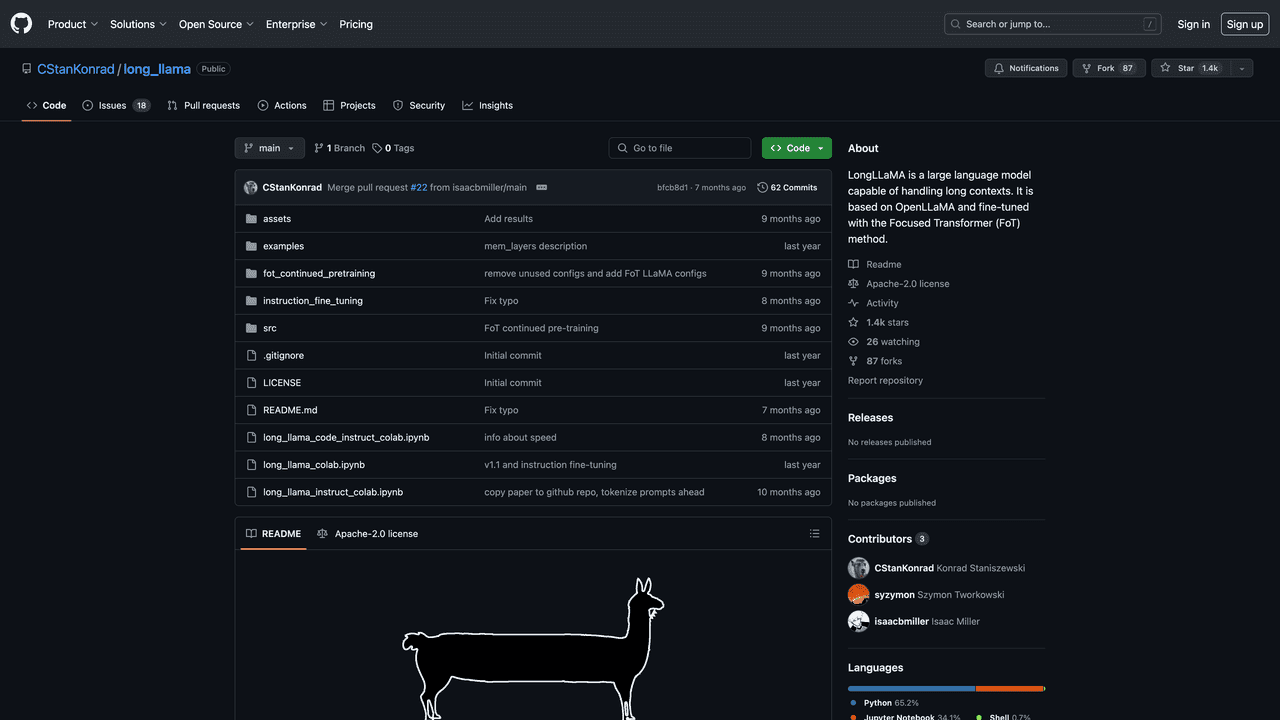
Task: Click the Go to file search box
Action: point(680,148)
